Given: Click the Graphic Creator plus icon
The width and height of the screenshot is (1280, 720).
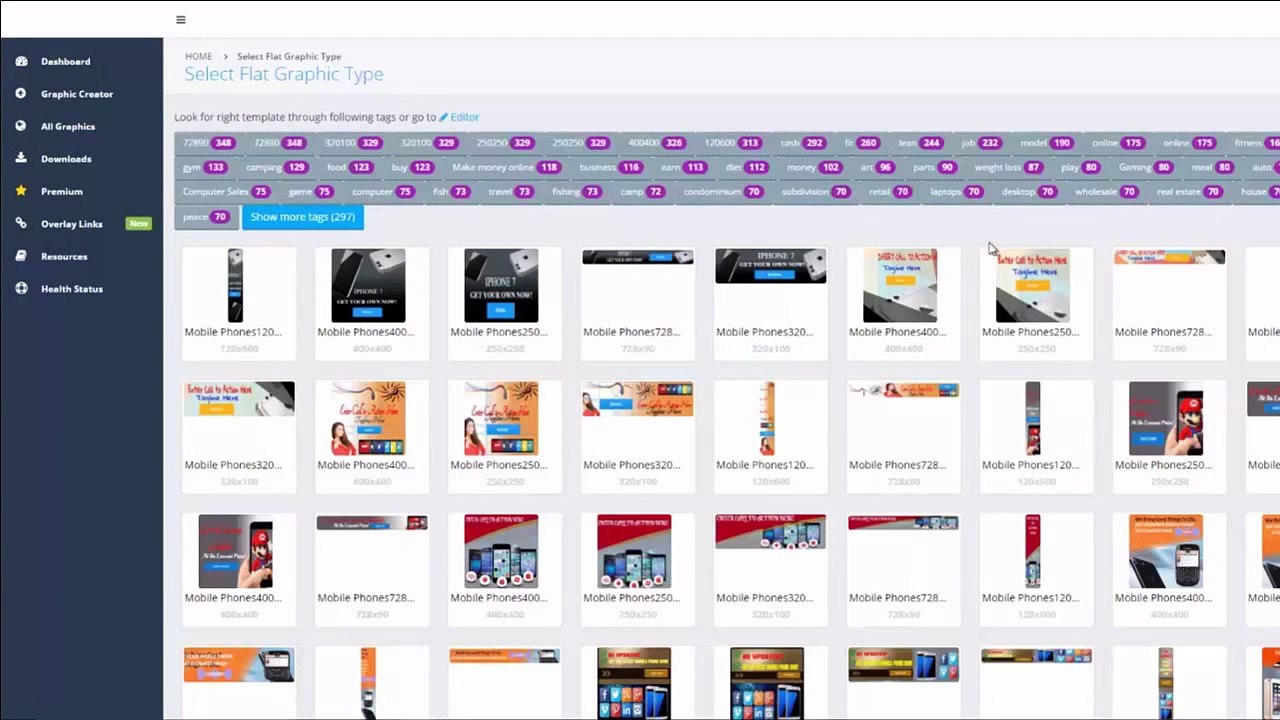Looking at the screenshot, I should [21, 94].
